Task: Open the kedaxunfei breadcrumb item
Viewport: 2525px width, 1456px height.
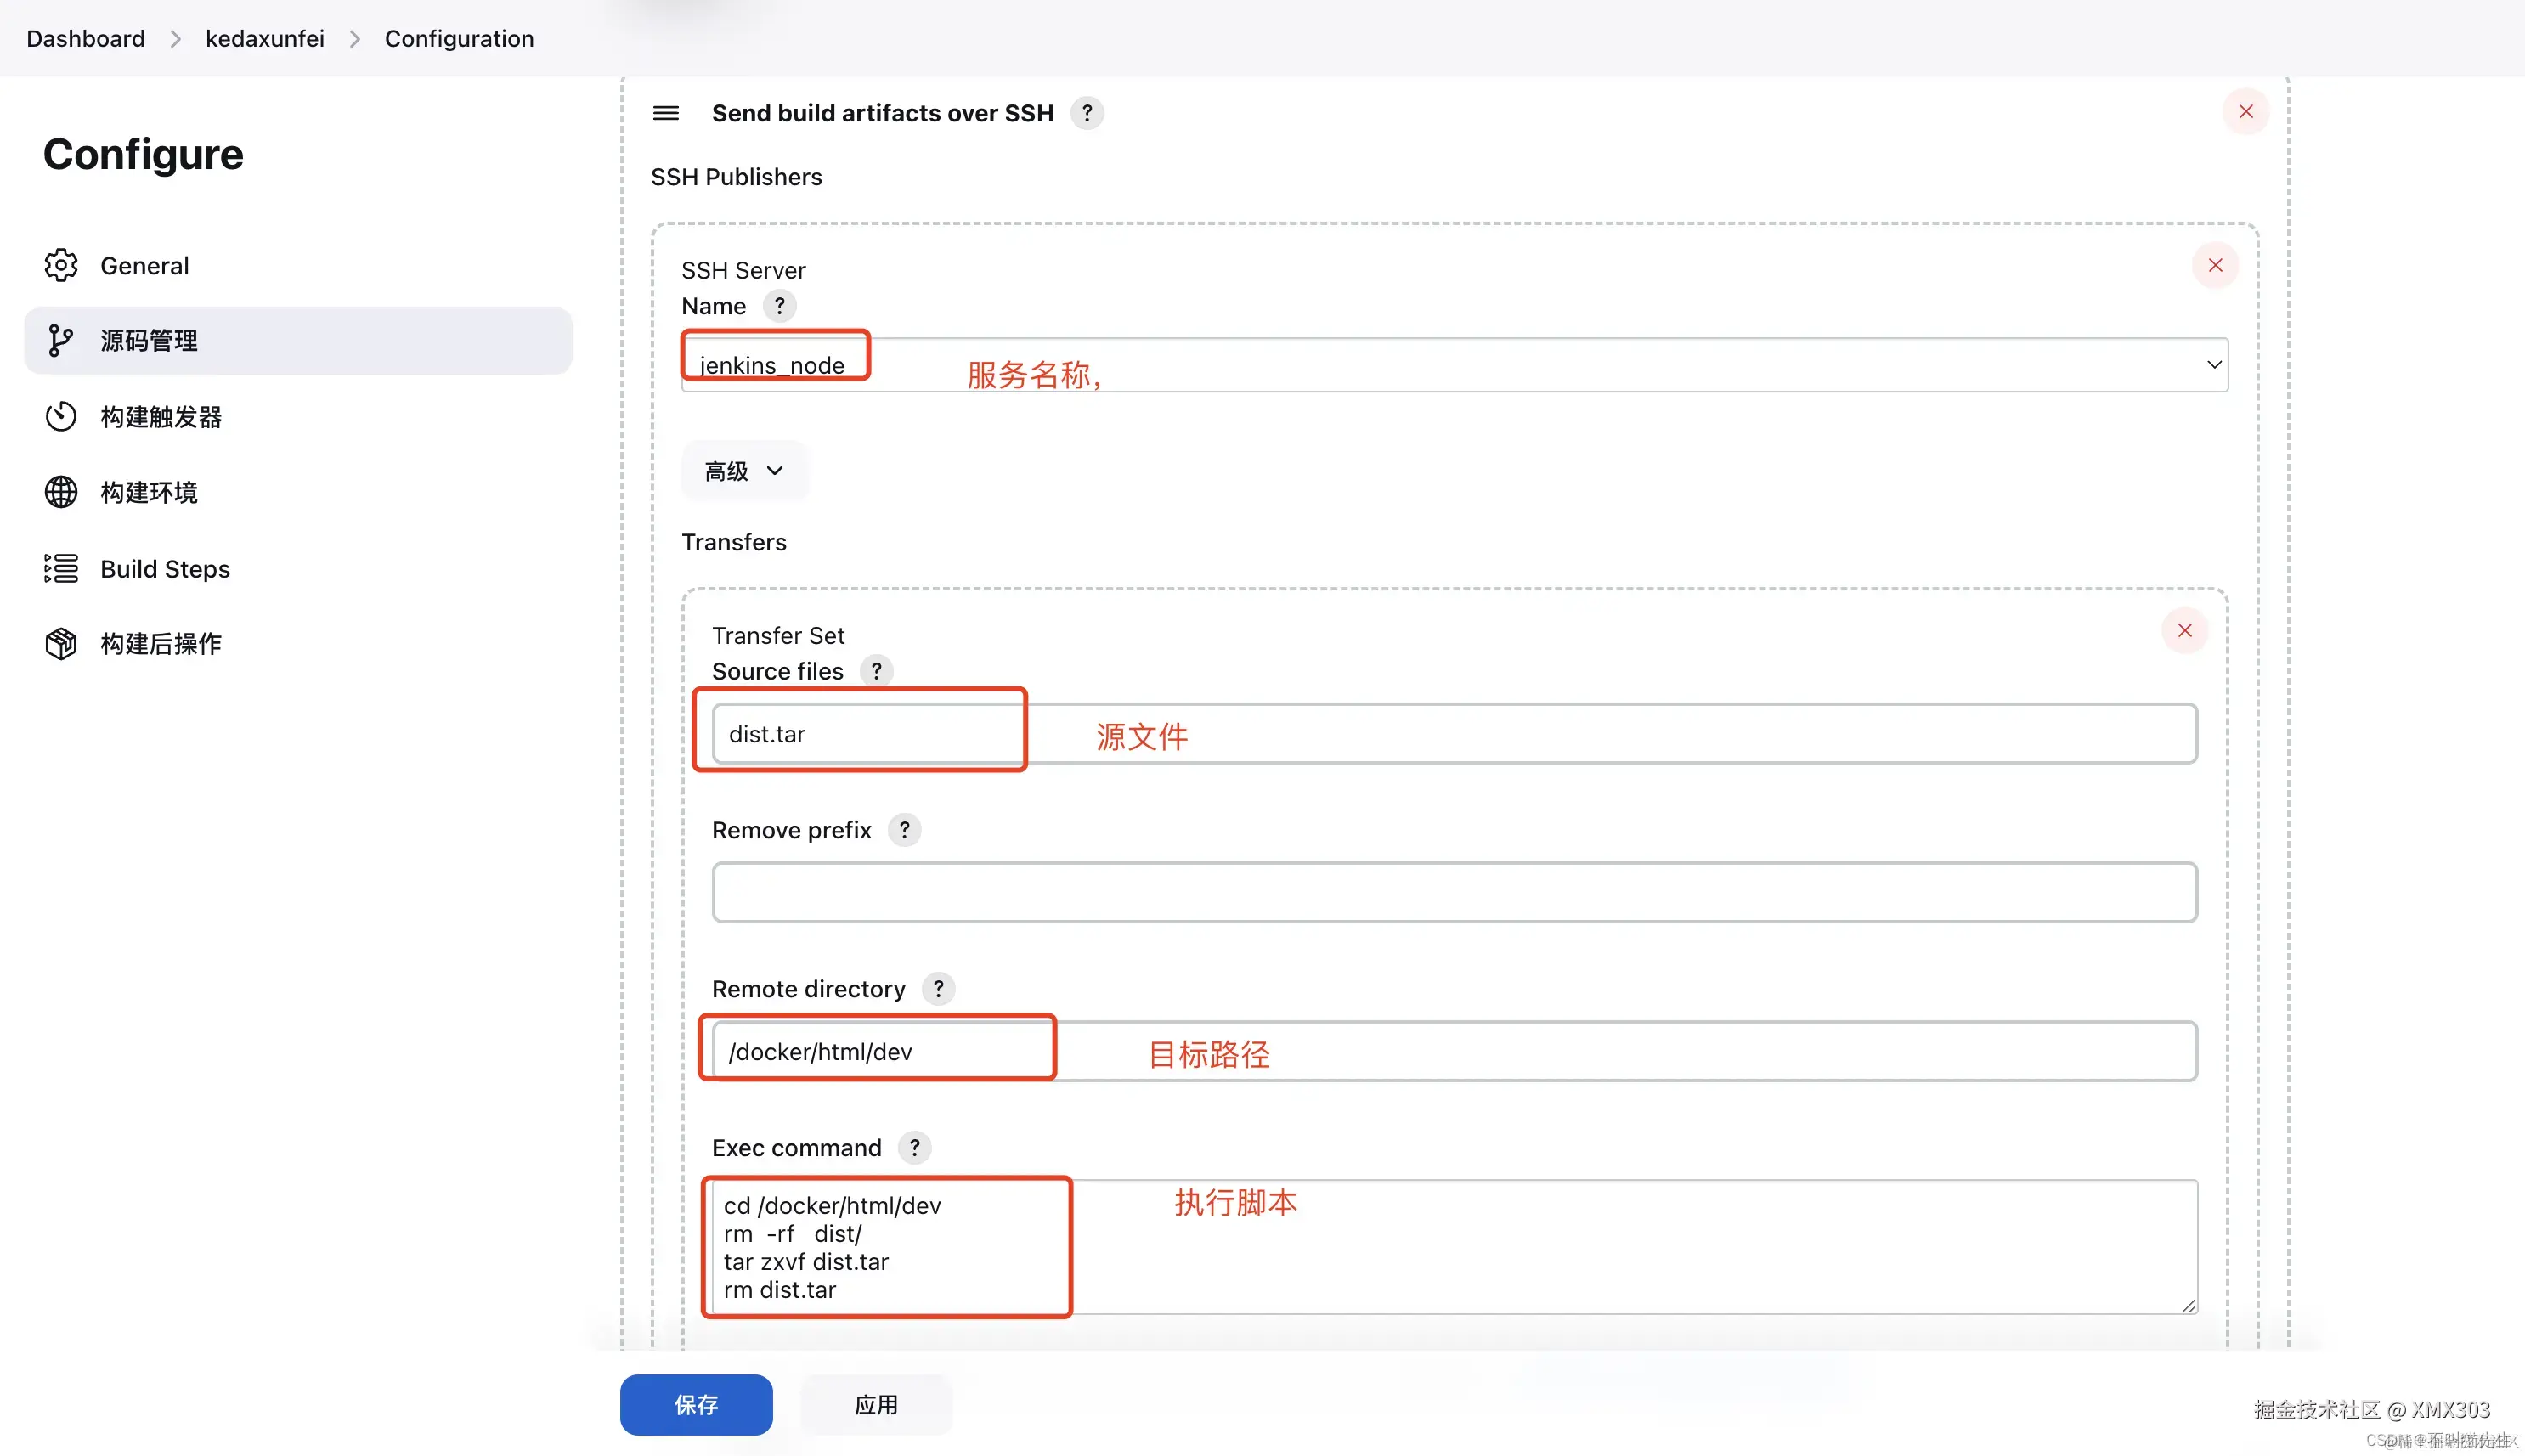Action: click(x=264, y=38)
